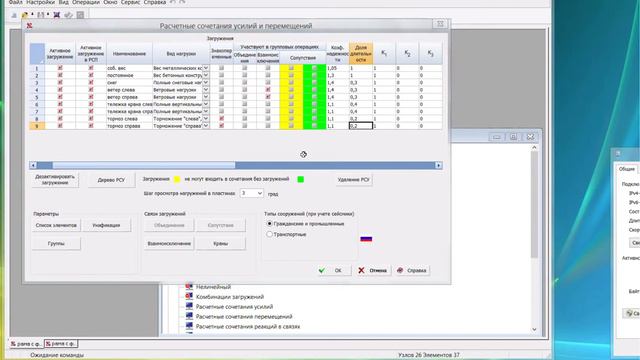
Task: Open the Справка menu in menu bar
Action: pyautogui.click(x=155, y=2)
